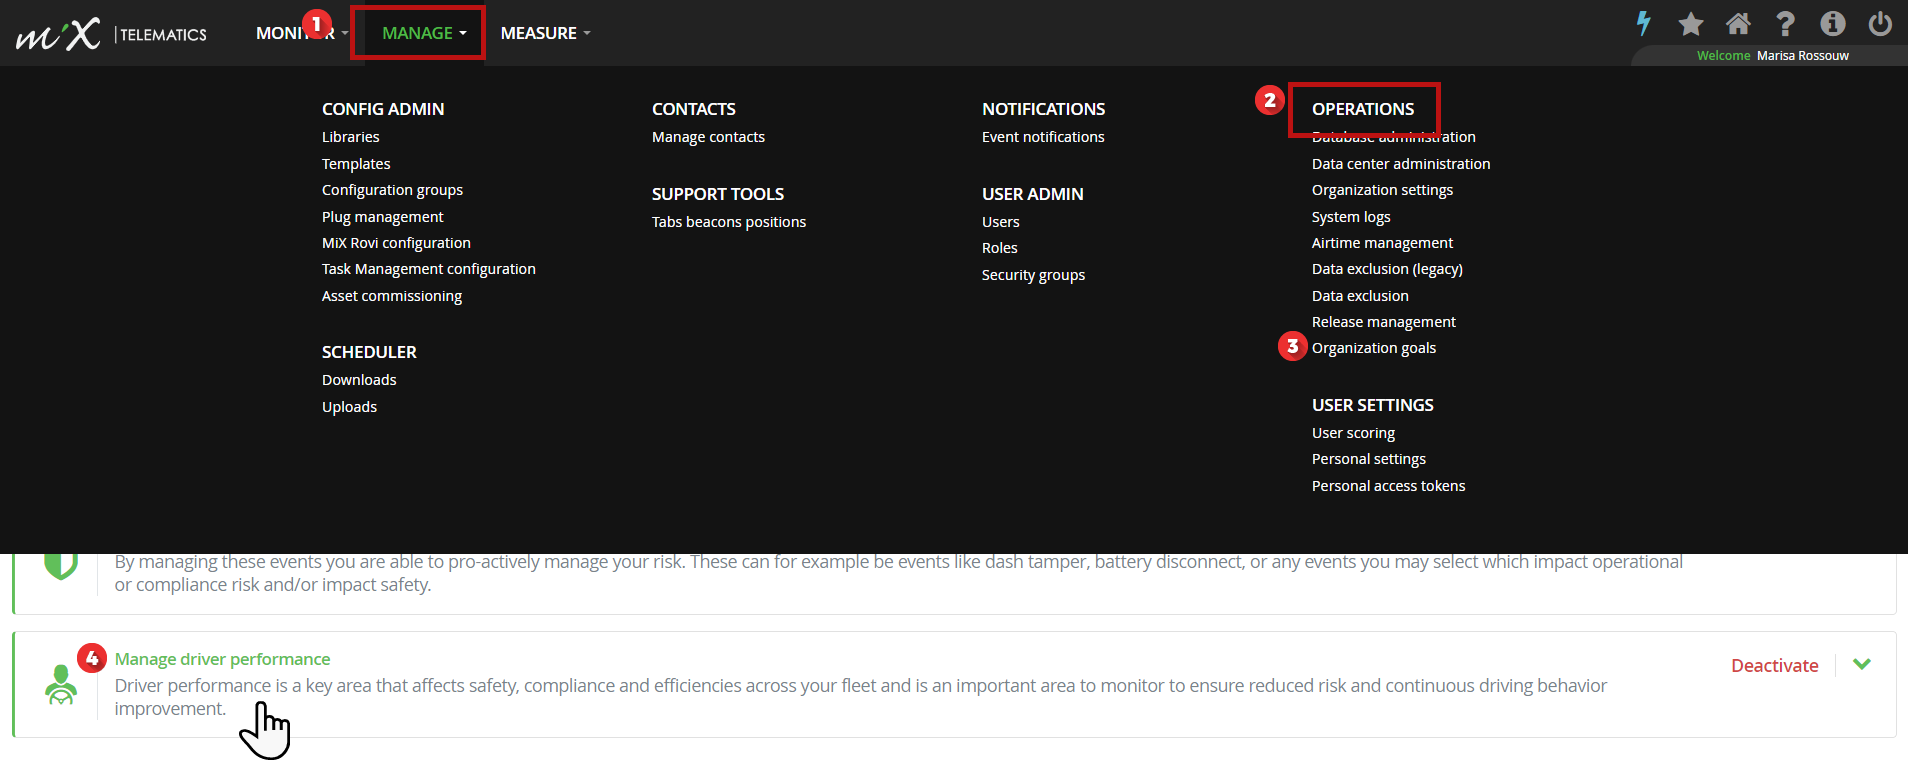1908x760 pixels.
Task: Click the star favorites icon
Action: point(1691,23)
